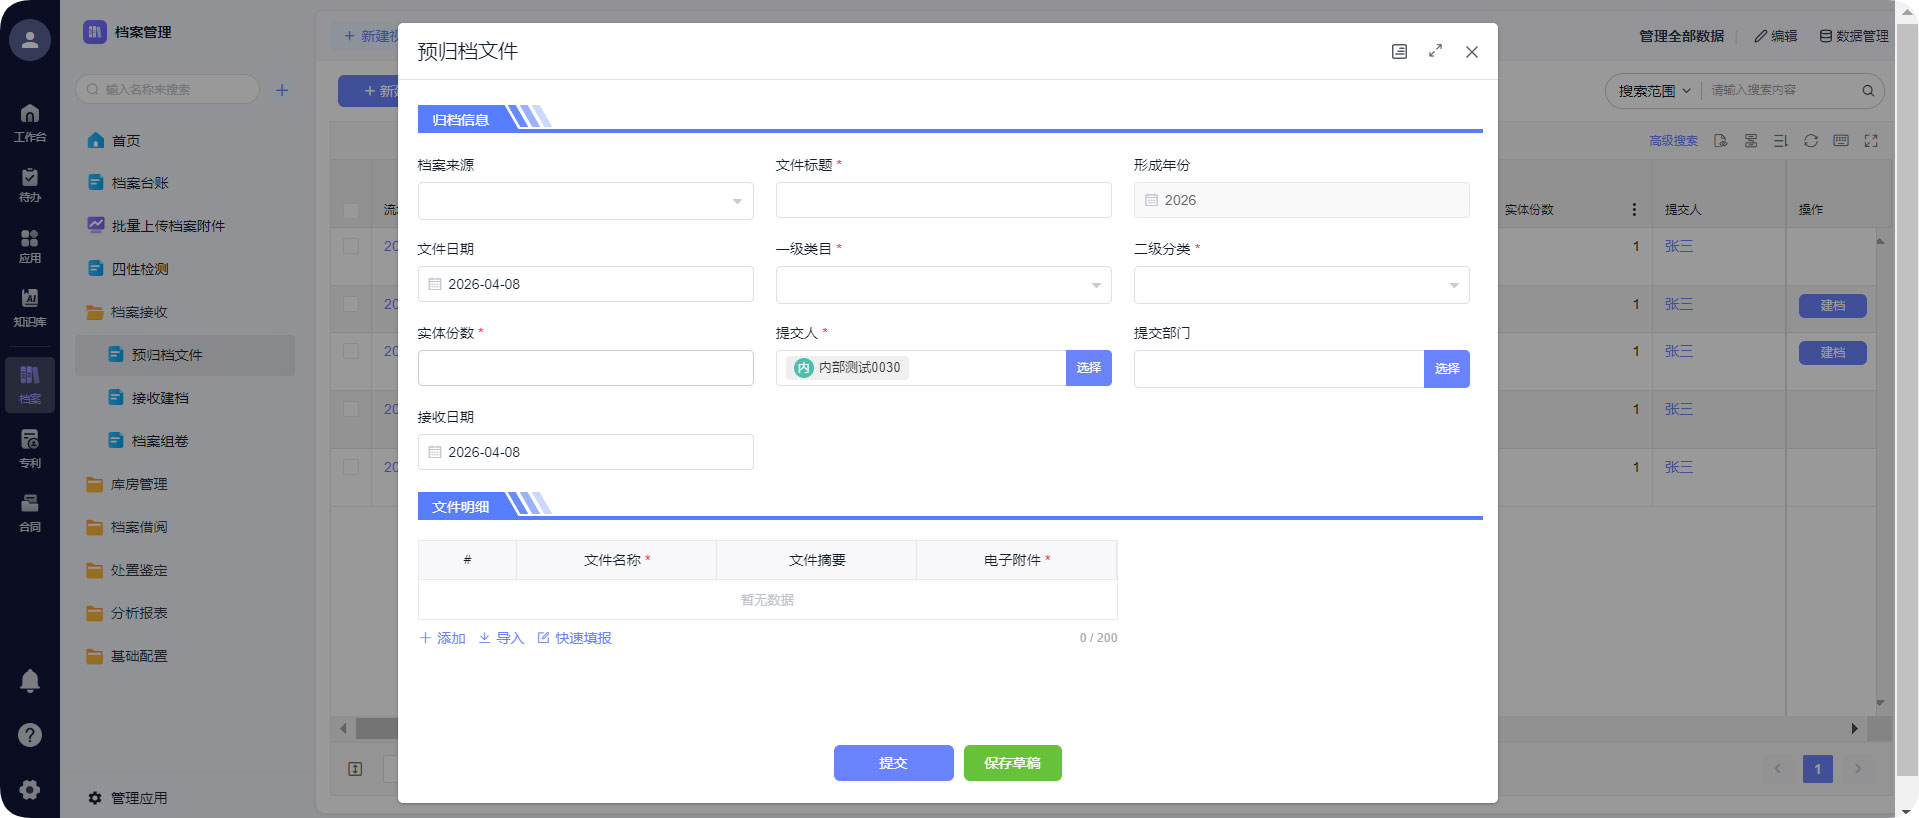The image size is (1919, 818).
Task: Expand dialog to fullscreen icon
Action: [1435, 51]
